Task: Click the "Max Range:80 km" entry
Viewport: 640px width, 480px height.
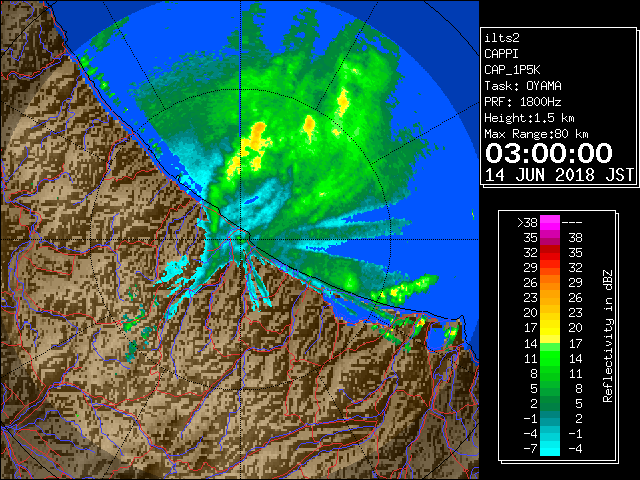Action: click(x=536, y=134)
